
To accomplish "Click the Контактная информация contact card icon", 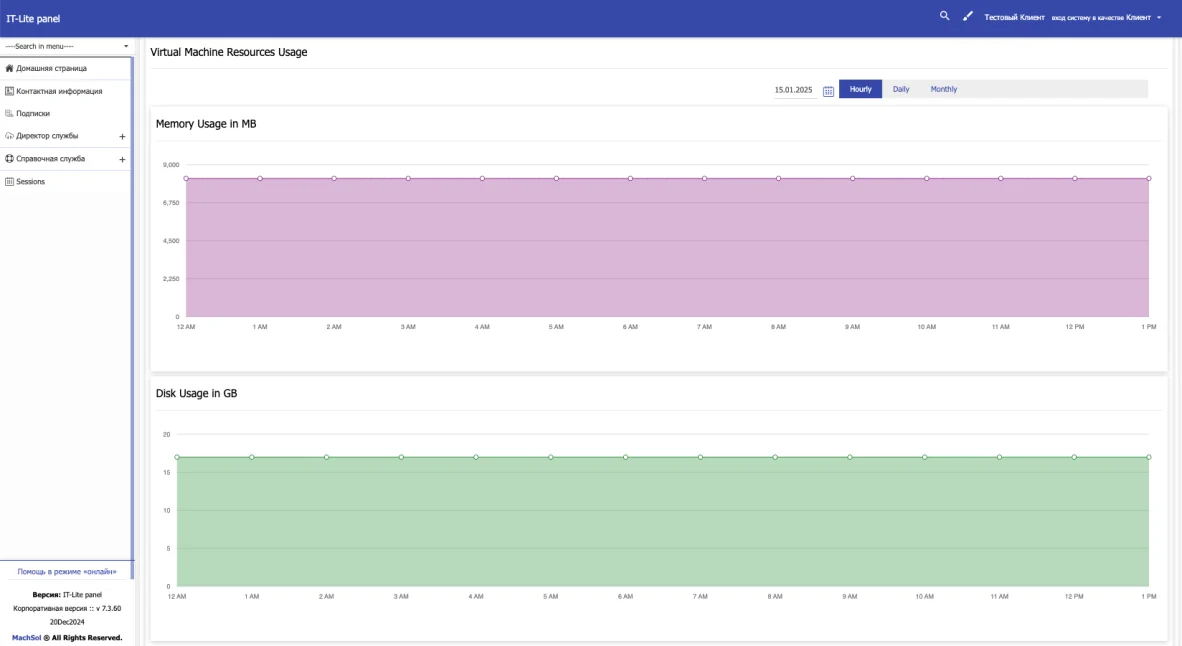I will click(9, 91).
